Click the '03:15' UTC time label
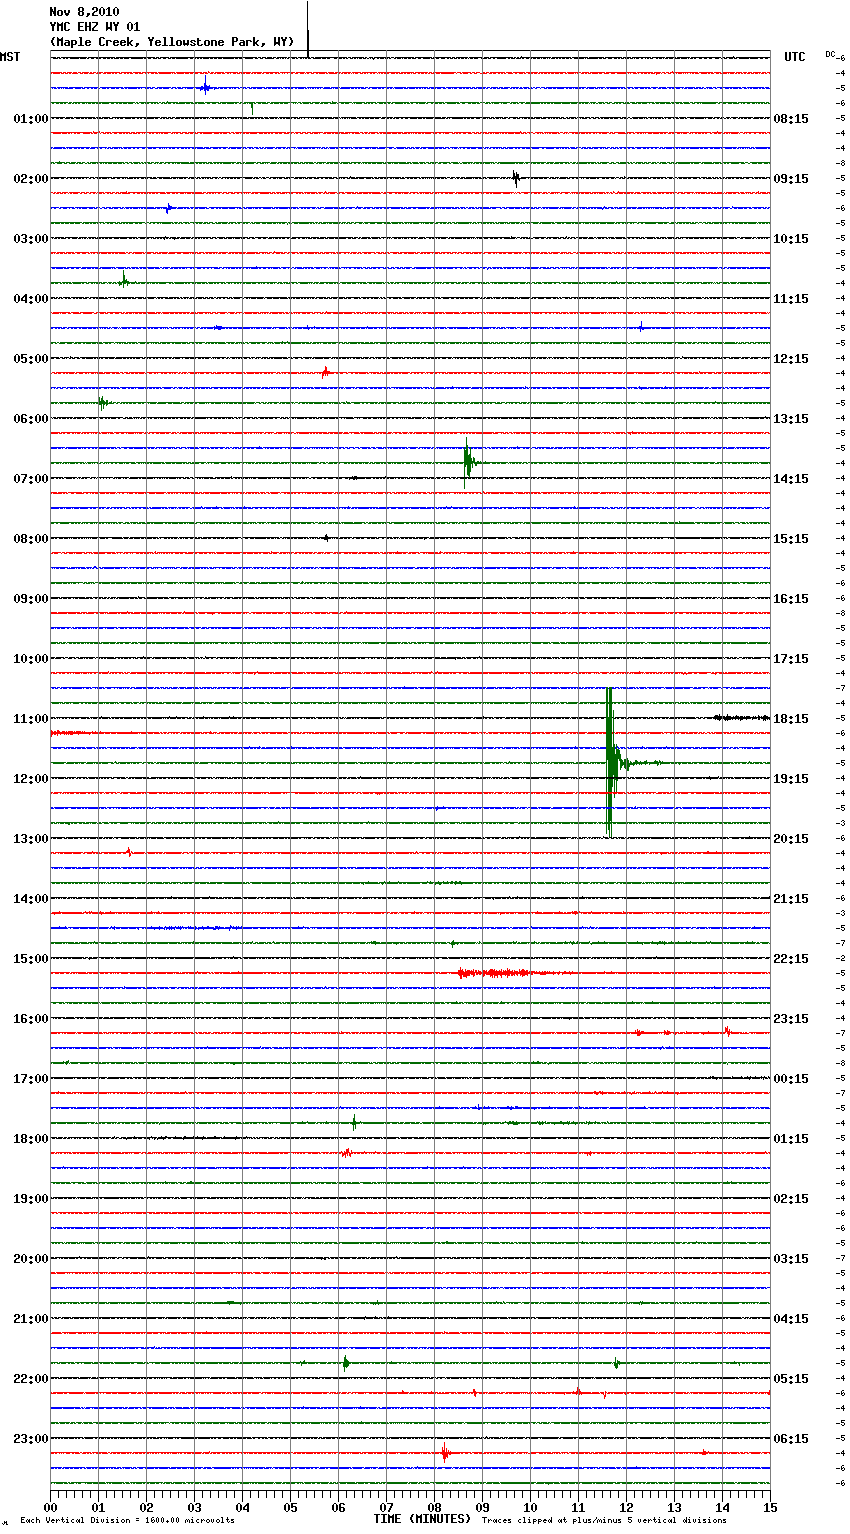 tap(791, 1259)
